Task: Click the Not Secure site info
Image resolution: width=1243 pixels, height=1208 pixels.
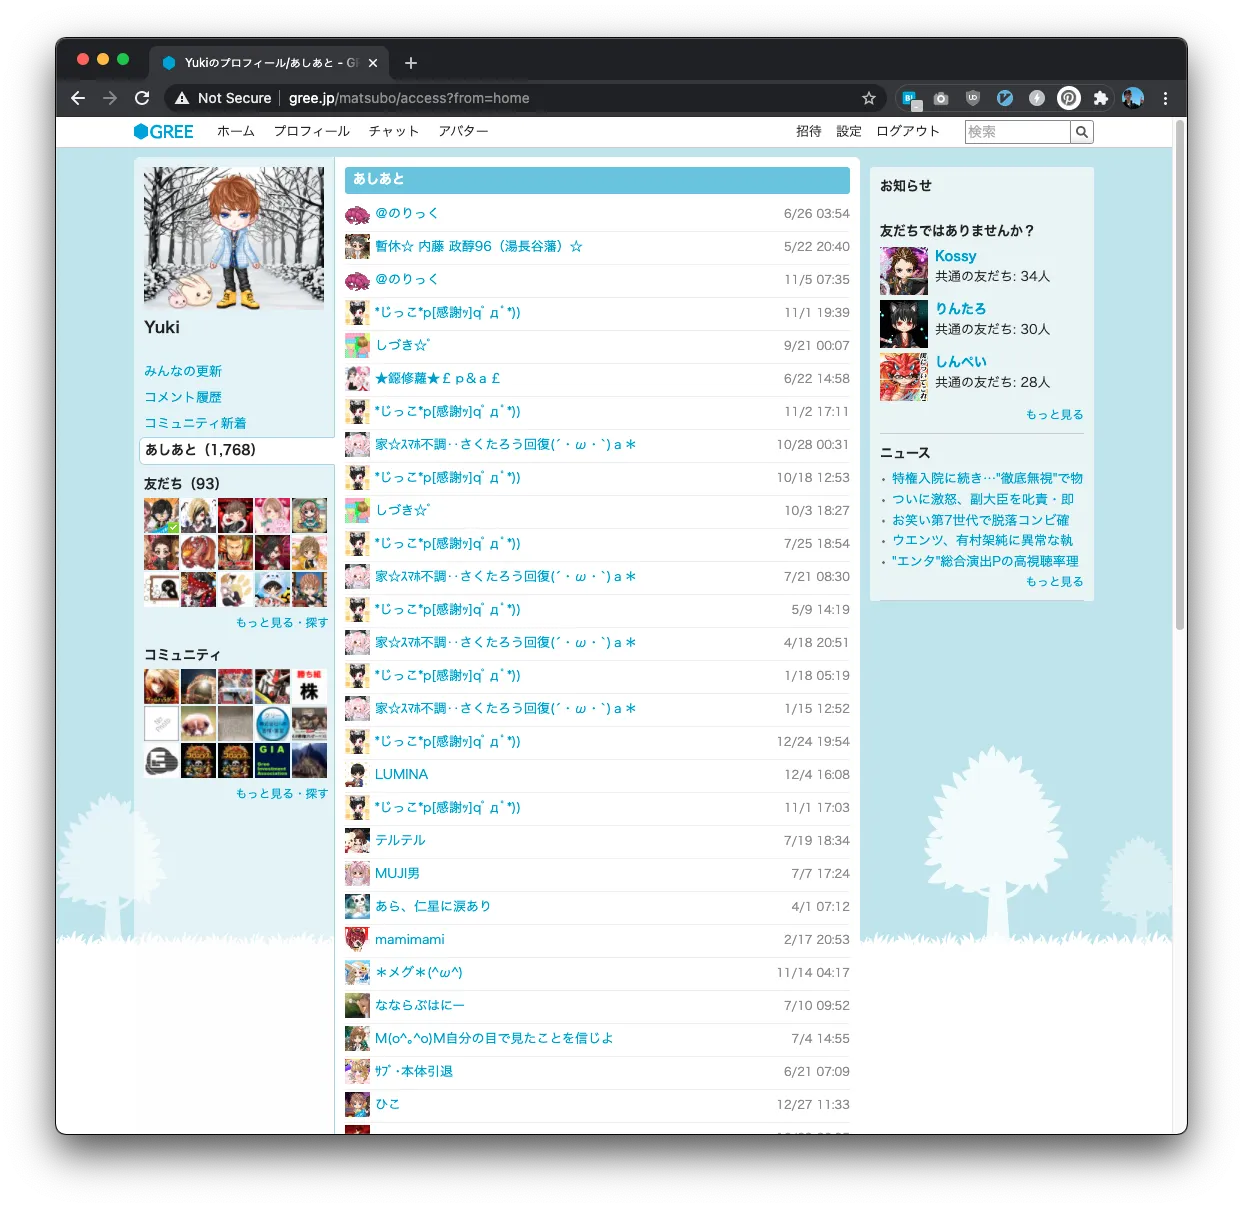Action: pyautogui.click(x=223, y=98)
